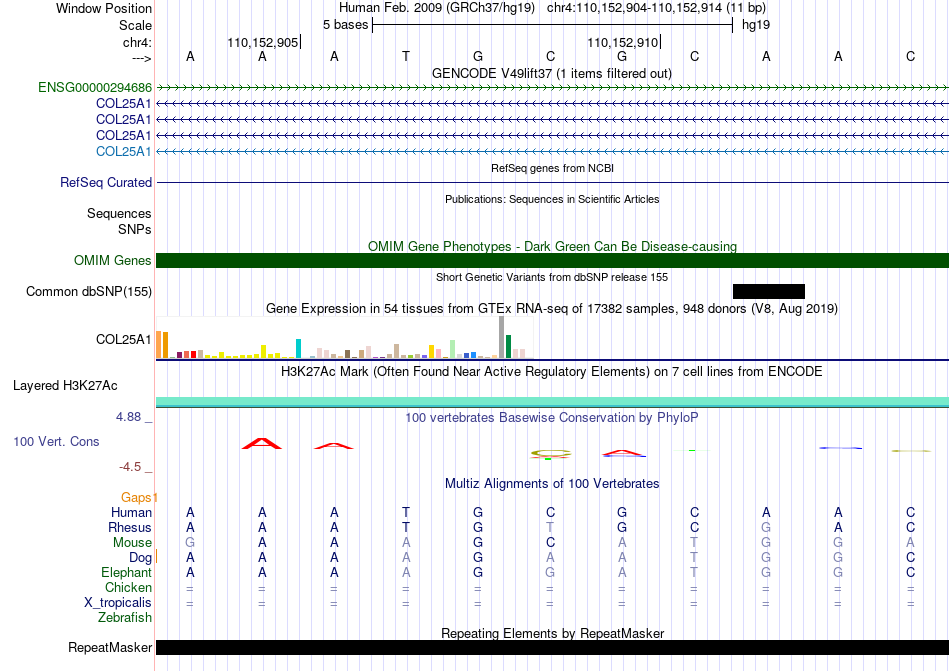Click the turquoise H3K27Ac signal bar
This screenshot has width=950, height=671.
553,402
